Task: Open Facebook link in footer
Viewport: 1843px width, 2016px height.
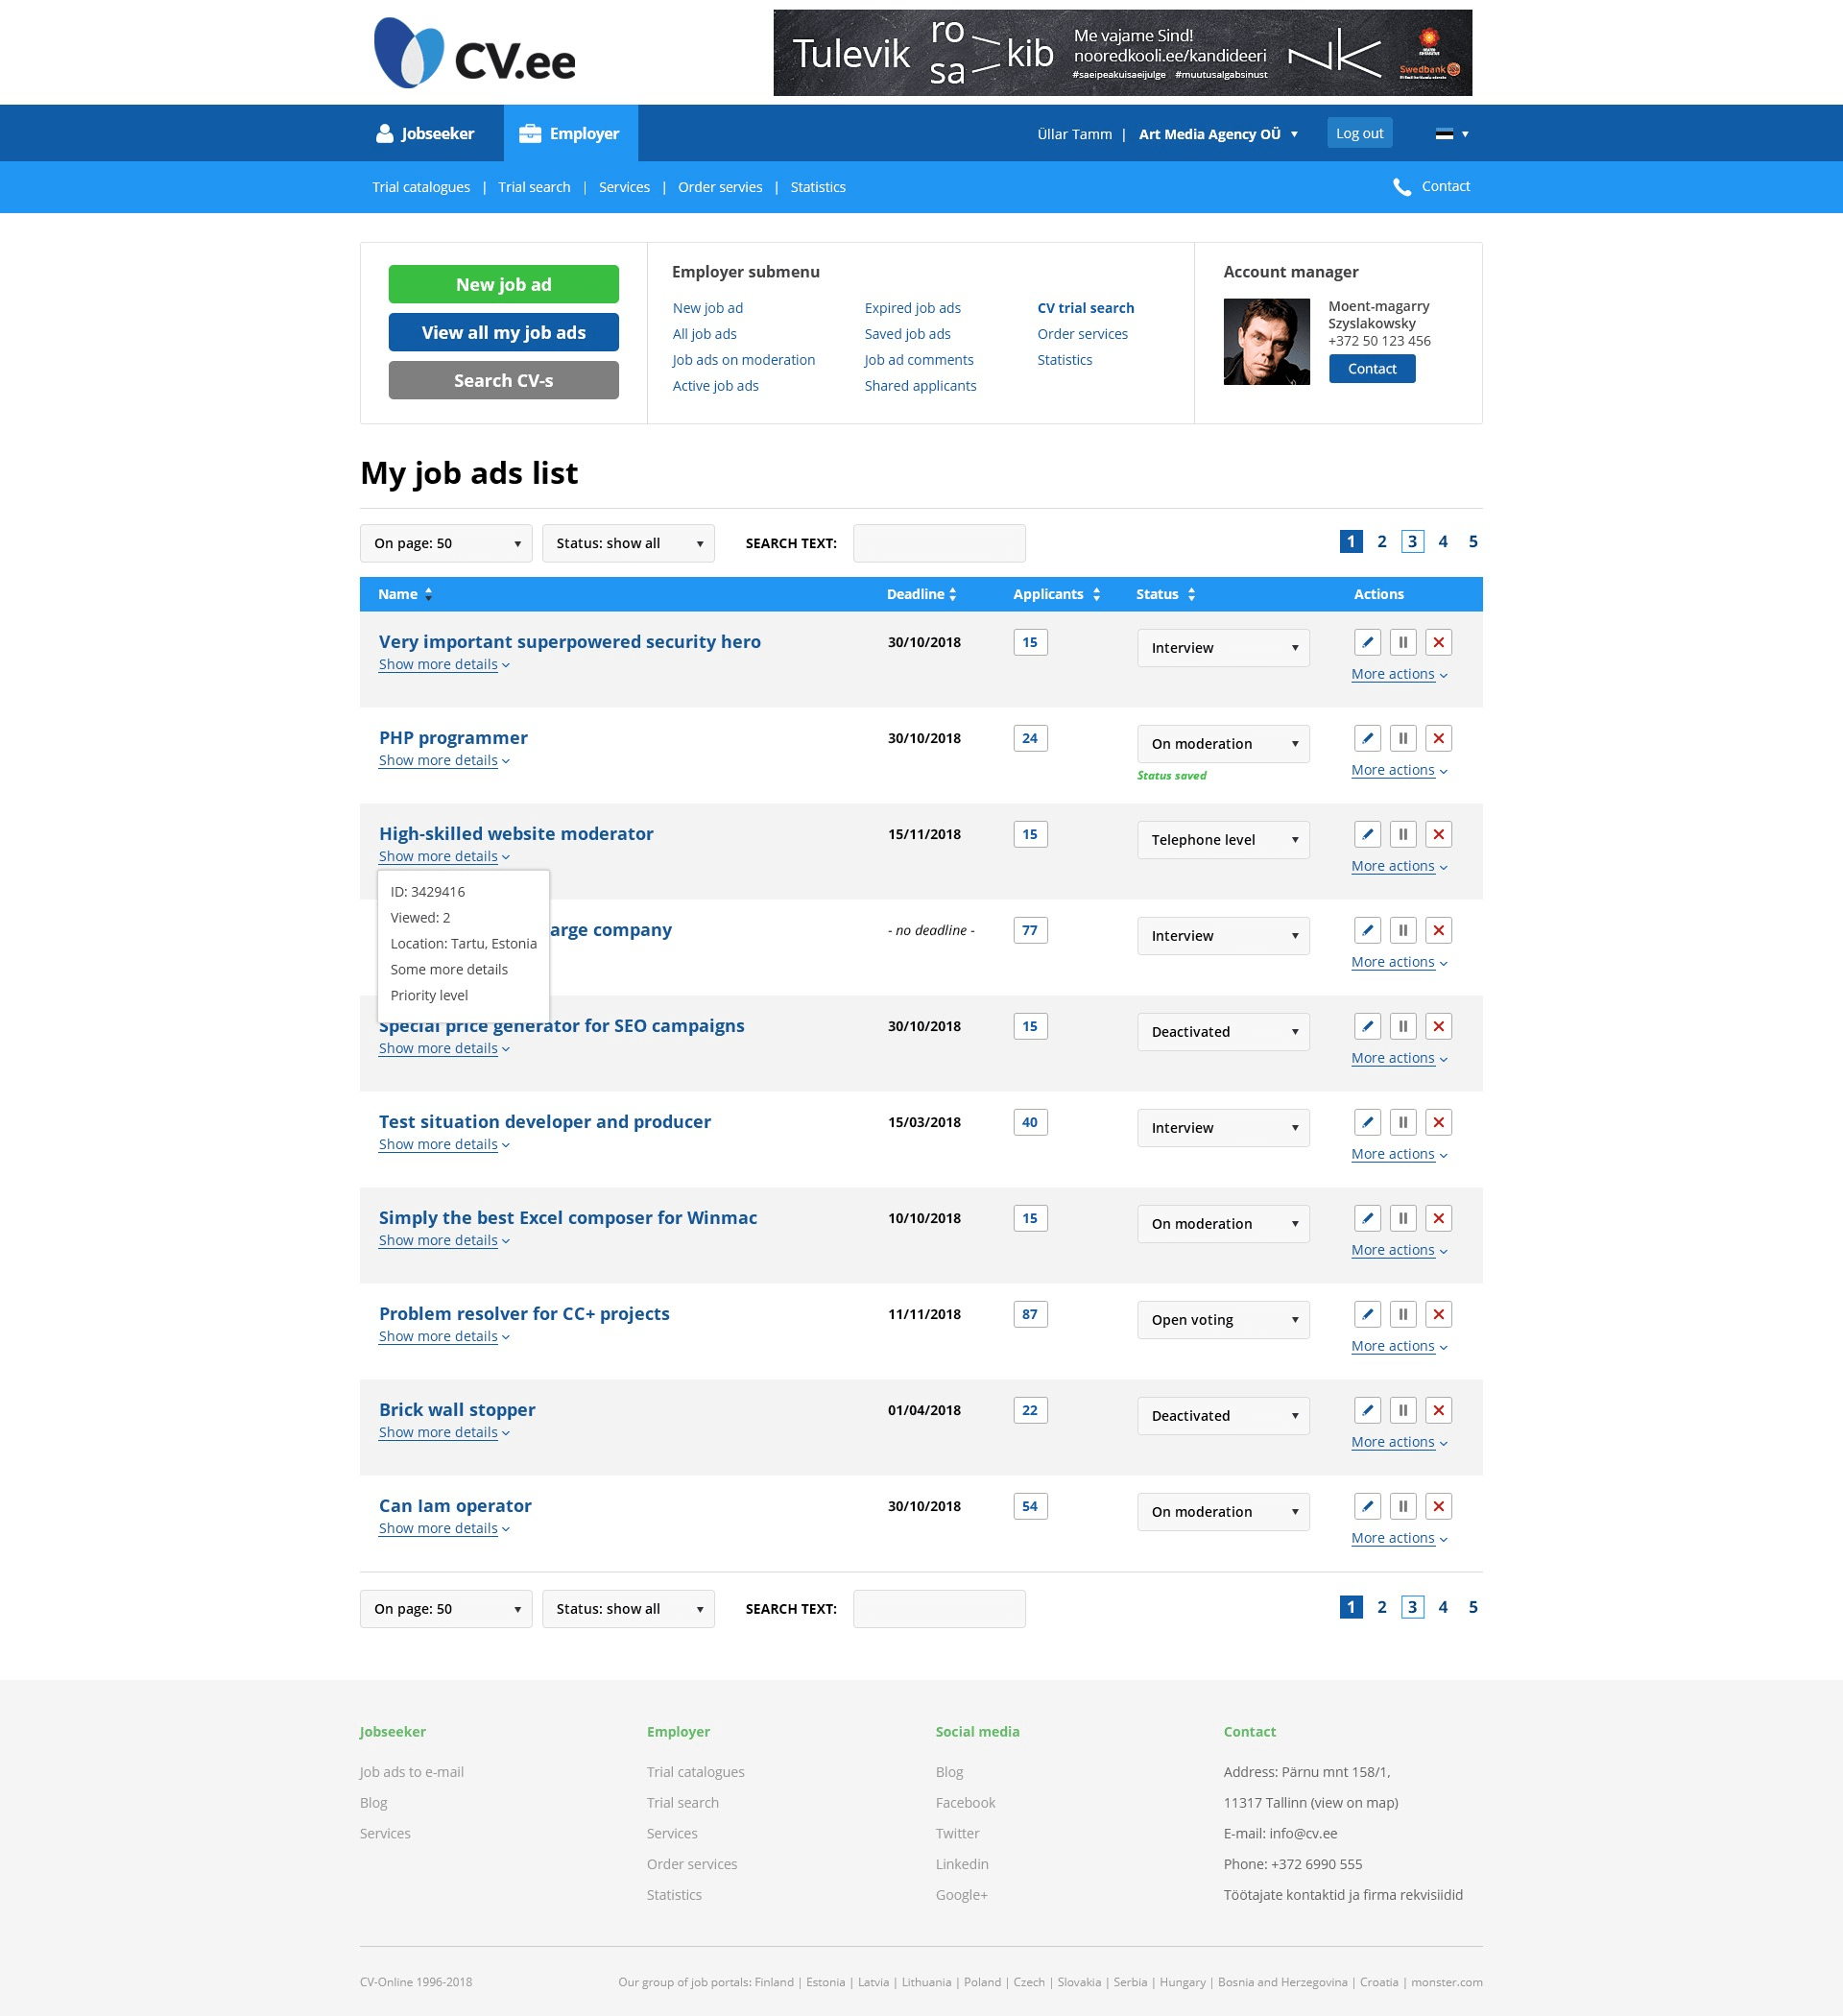Action: pyautogui.click(x=965, y=1803)
